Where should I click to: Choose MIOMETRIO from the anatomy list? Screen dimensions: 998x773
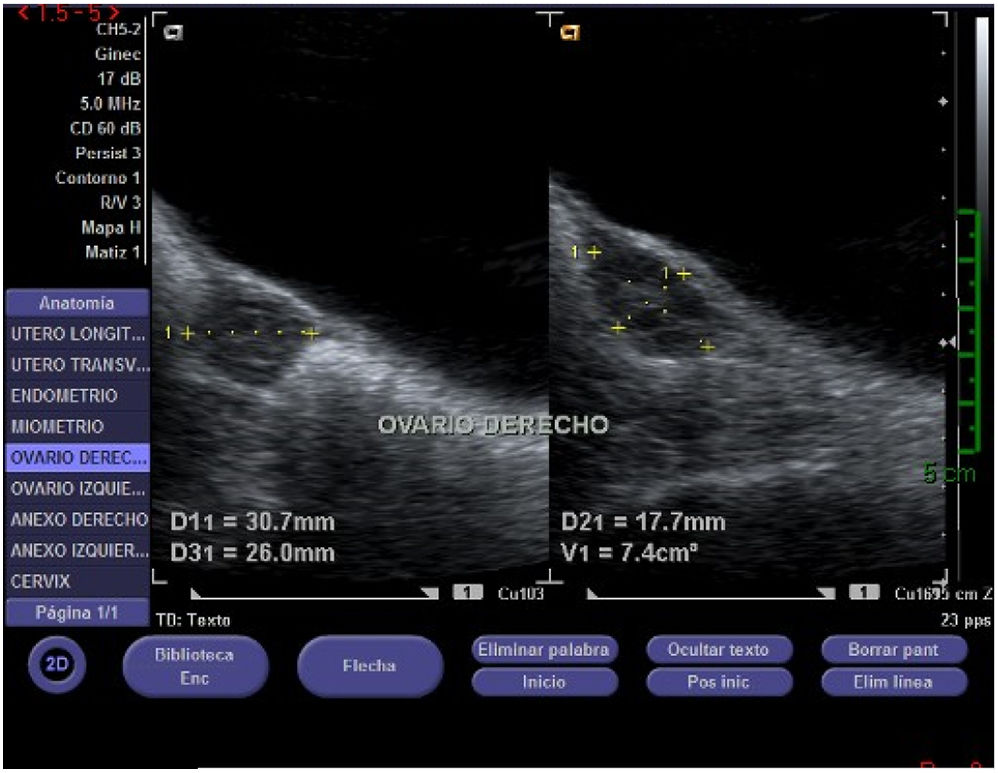click(77, 427)
